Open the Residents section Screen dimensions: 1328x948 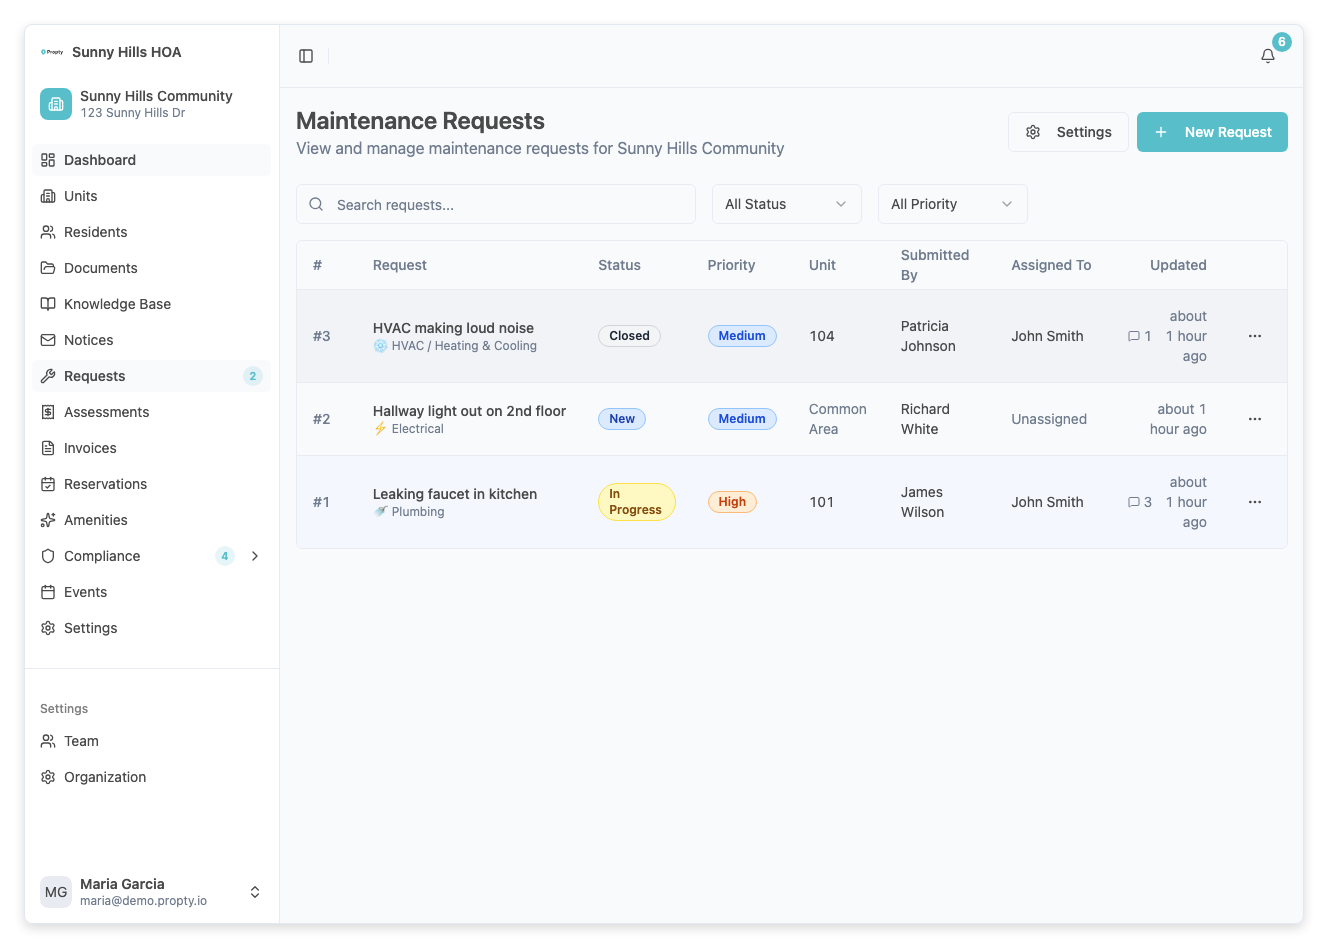pyautogui.click(x=48, y=232)
